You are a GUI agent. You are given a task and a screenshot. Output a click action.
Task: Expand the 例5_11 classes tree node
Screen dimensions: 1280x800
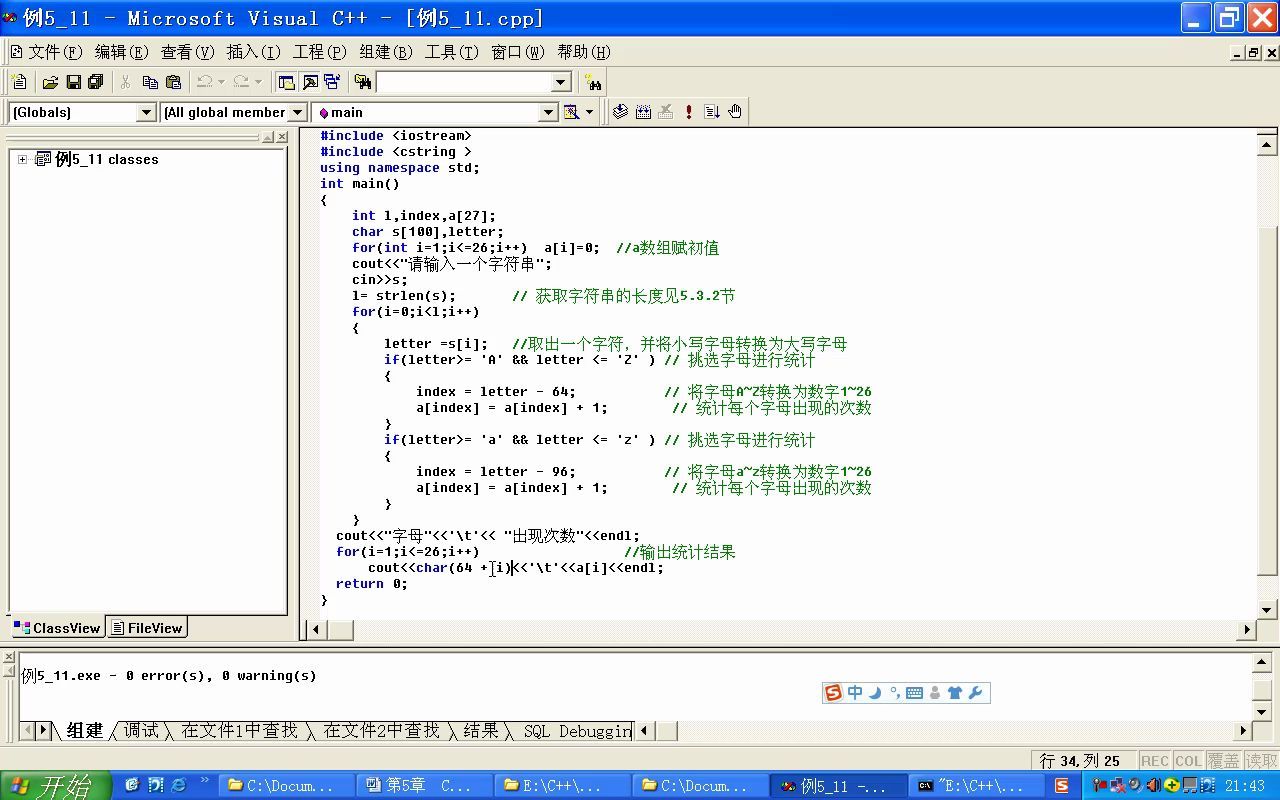coord(23,159)
